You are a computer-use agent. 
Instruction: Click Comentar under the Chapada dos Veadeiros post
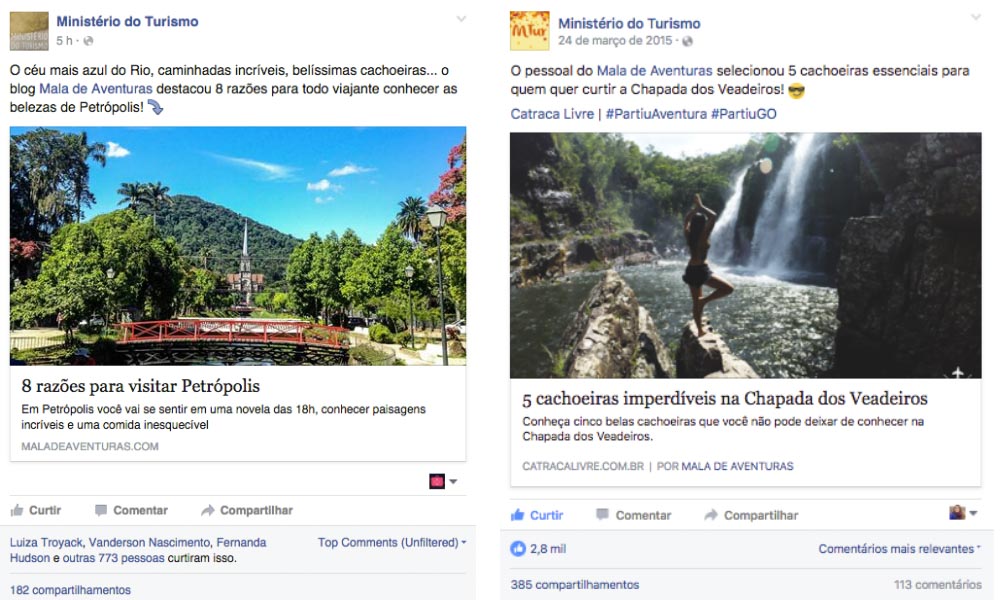point(633,515)
